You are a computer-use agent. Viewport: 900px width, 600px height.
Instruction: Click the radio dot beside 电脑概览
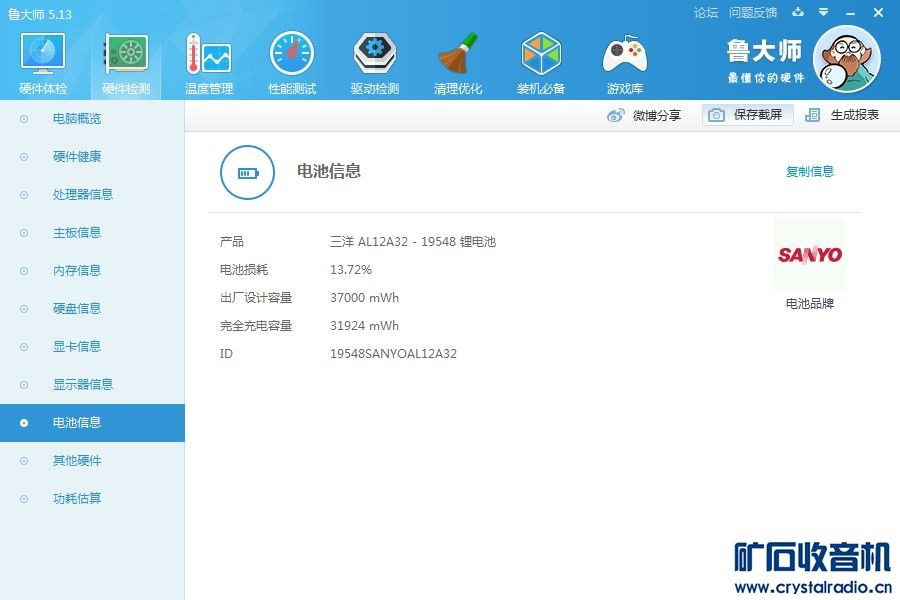24,119
